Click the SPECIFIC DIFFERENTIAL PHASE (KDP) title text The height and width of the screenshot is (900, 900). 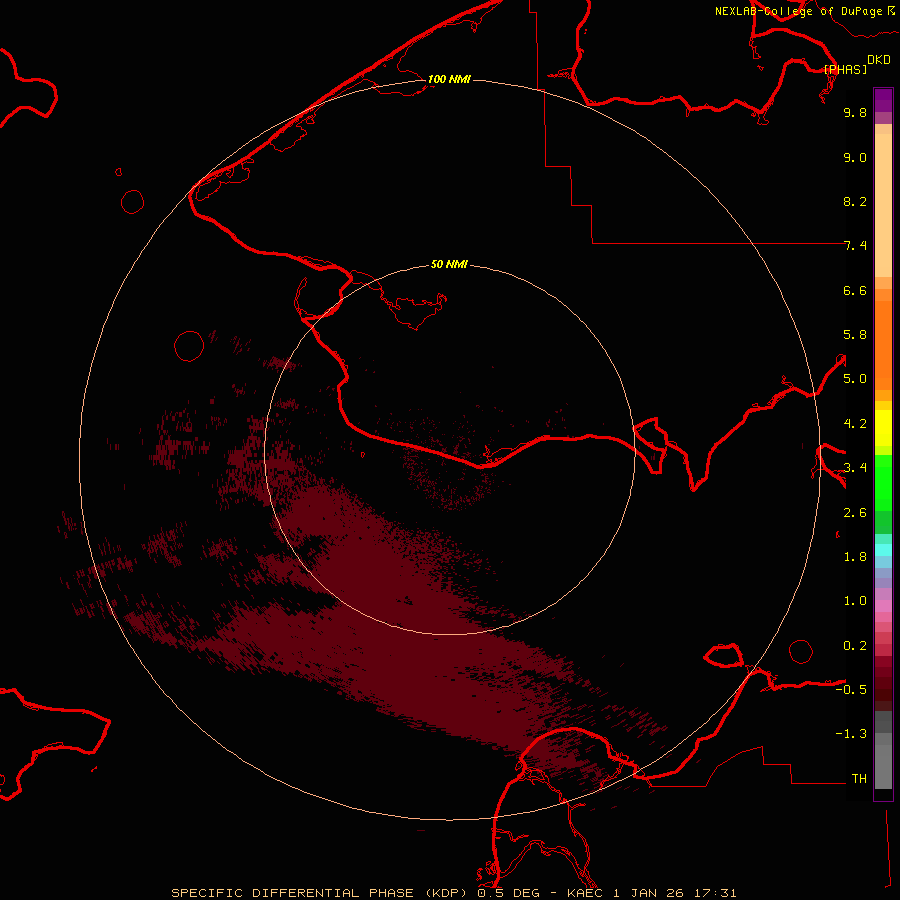pyautogui.click(x=319, y=893)
